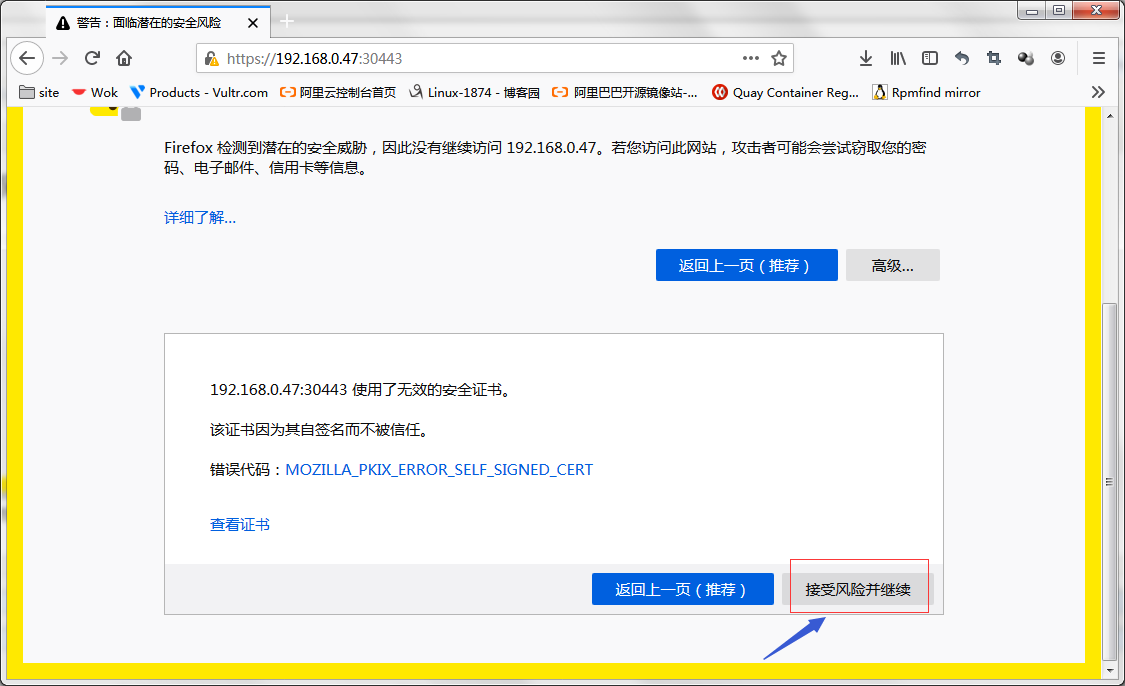1125x686 pixels.
Task: Click the crop screenshot toolbar icon
Action: pyautogui.click(x=994, y=58)
